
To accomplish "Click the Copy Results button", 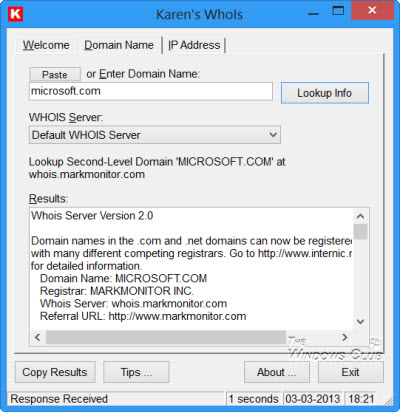I will point(55,372).
